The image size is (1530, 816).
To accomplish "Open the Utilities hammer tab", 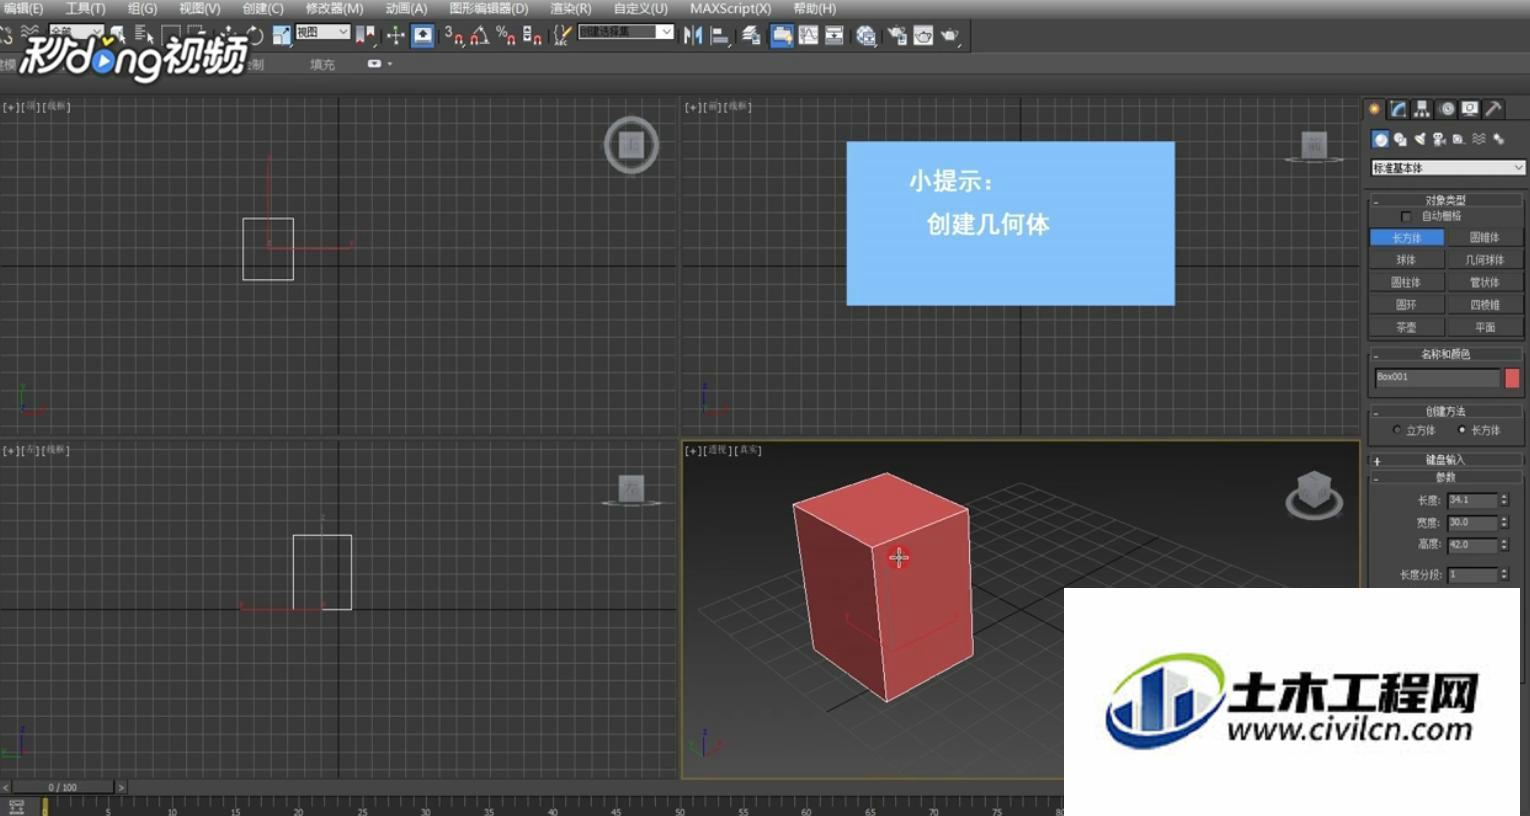I will 1493,109.
